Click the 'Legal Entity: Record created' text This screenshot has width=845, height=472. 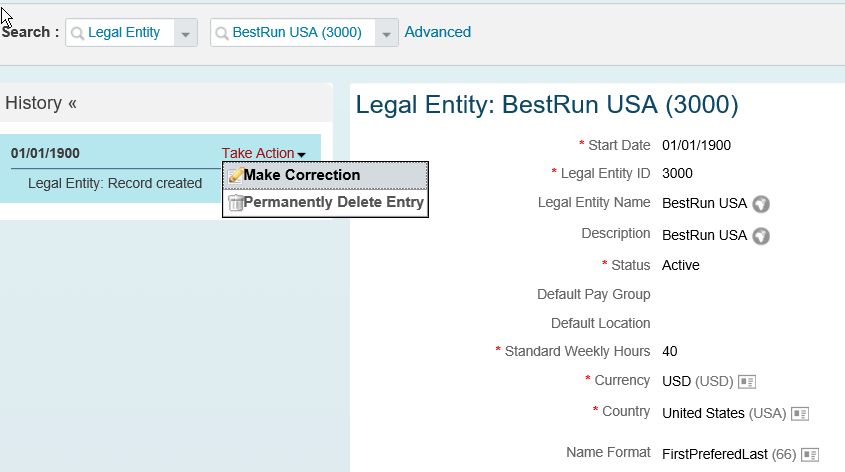click(115, 183)
